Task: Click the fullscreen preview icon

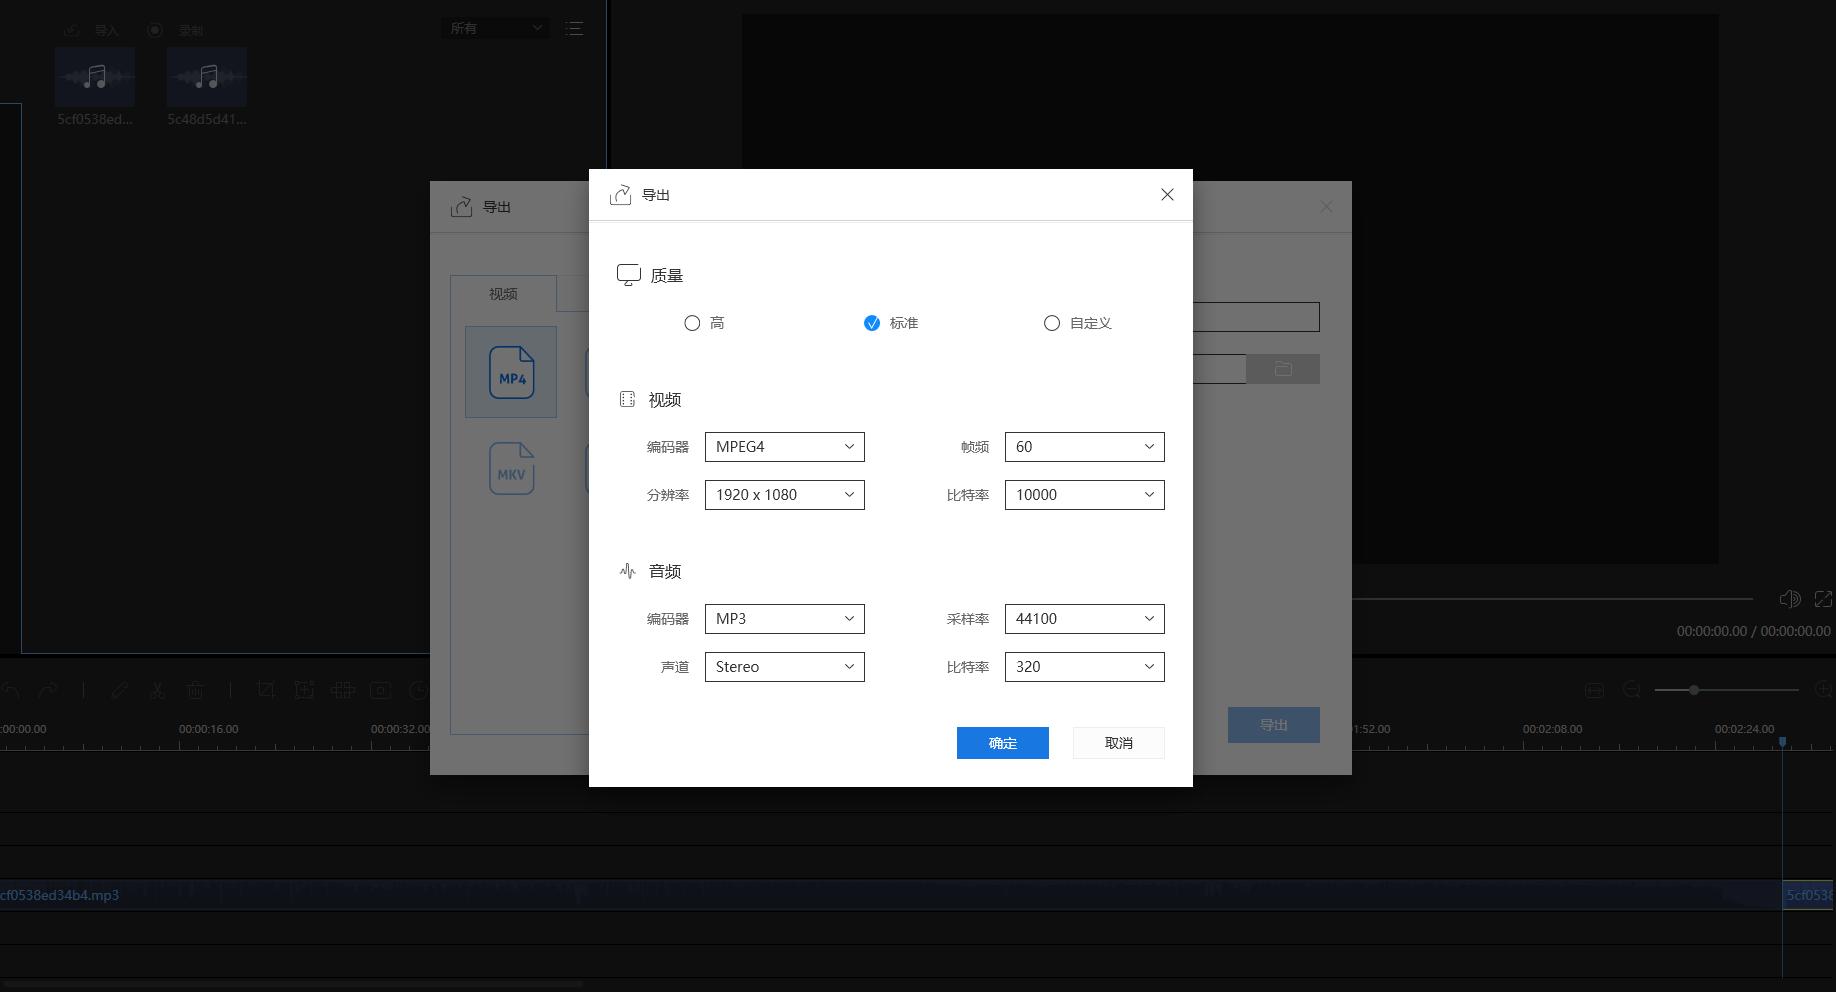Action: (x=1824, y=598)
